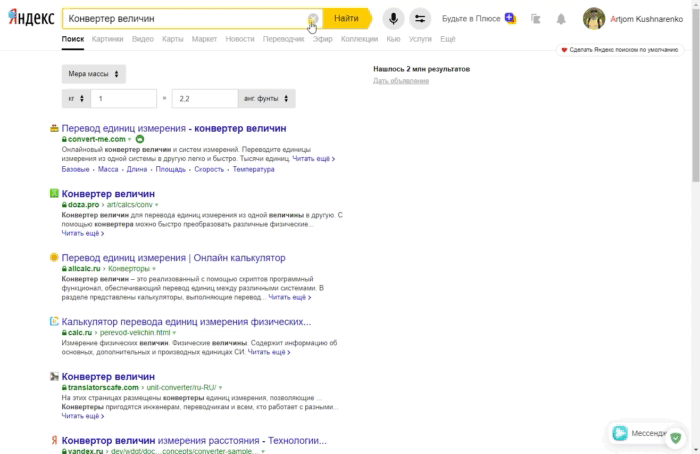This screenshot has width=700, height=454.
Task: Open Перевод единиц измерения | Онлайн калькулятор result
Action: click(173, 258)
